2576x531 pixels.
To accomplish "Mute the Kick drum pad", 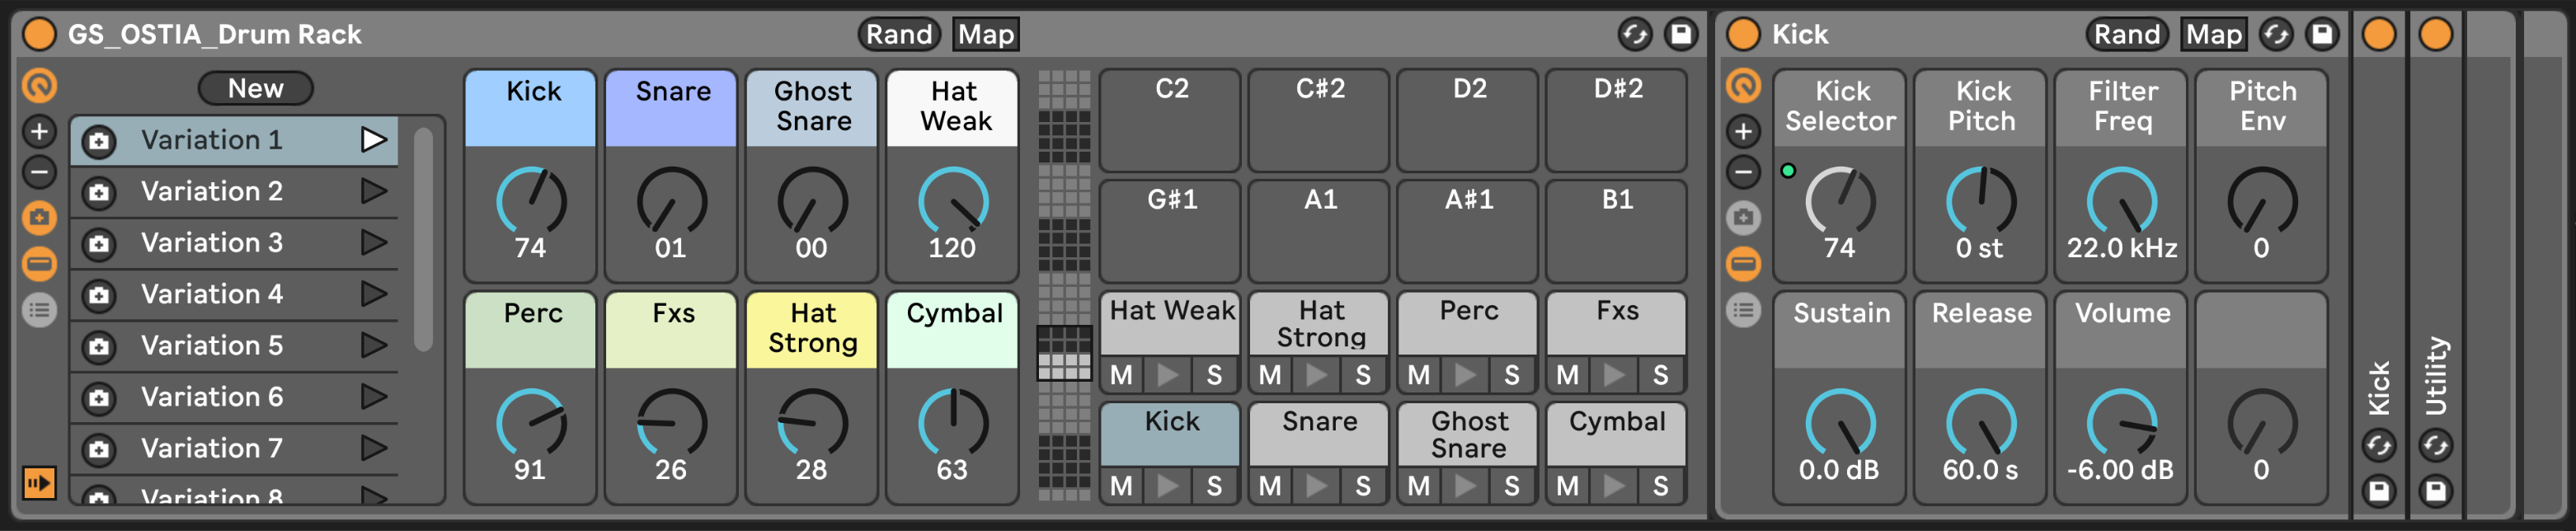I will tap(1121, 486).
